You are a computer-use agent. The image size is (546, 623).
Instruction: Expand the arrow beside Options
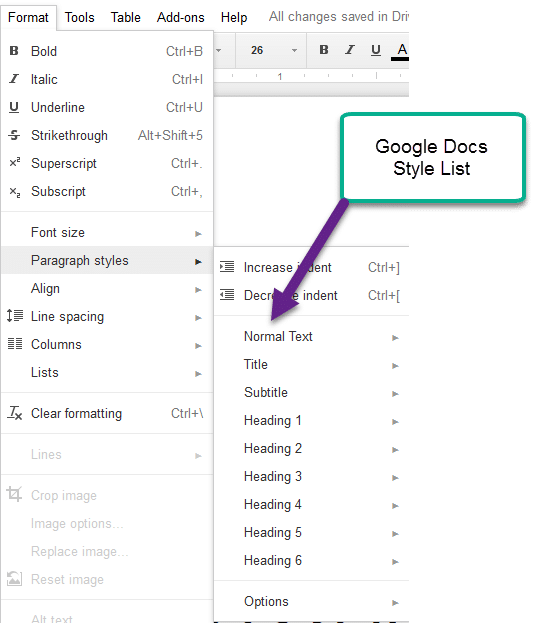pyautogui.click(x=395, y=603)
